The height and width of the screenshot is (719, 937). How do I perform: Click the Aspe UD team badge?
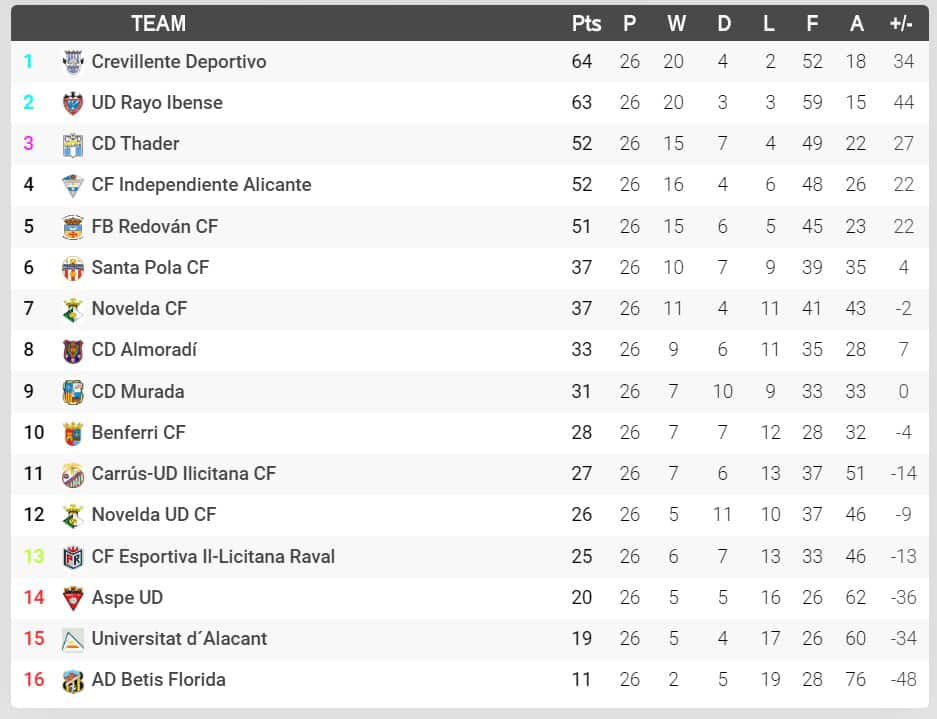(73, 598)
